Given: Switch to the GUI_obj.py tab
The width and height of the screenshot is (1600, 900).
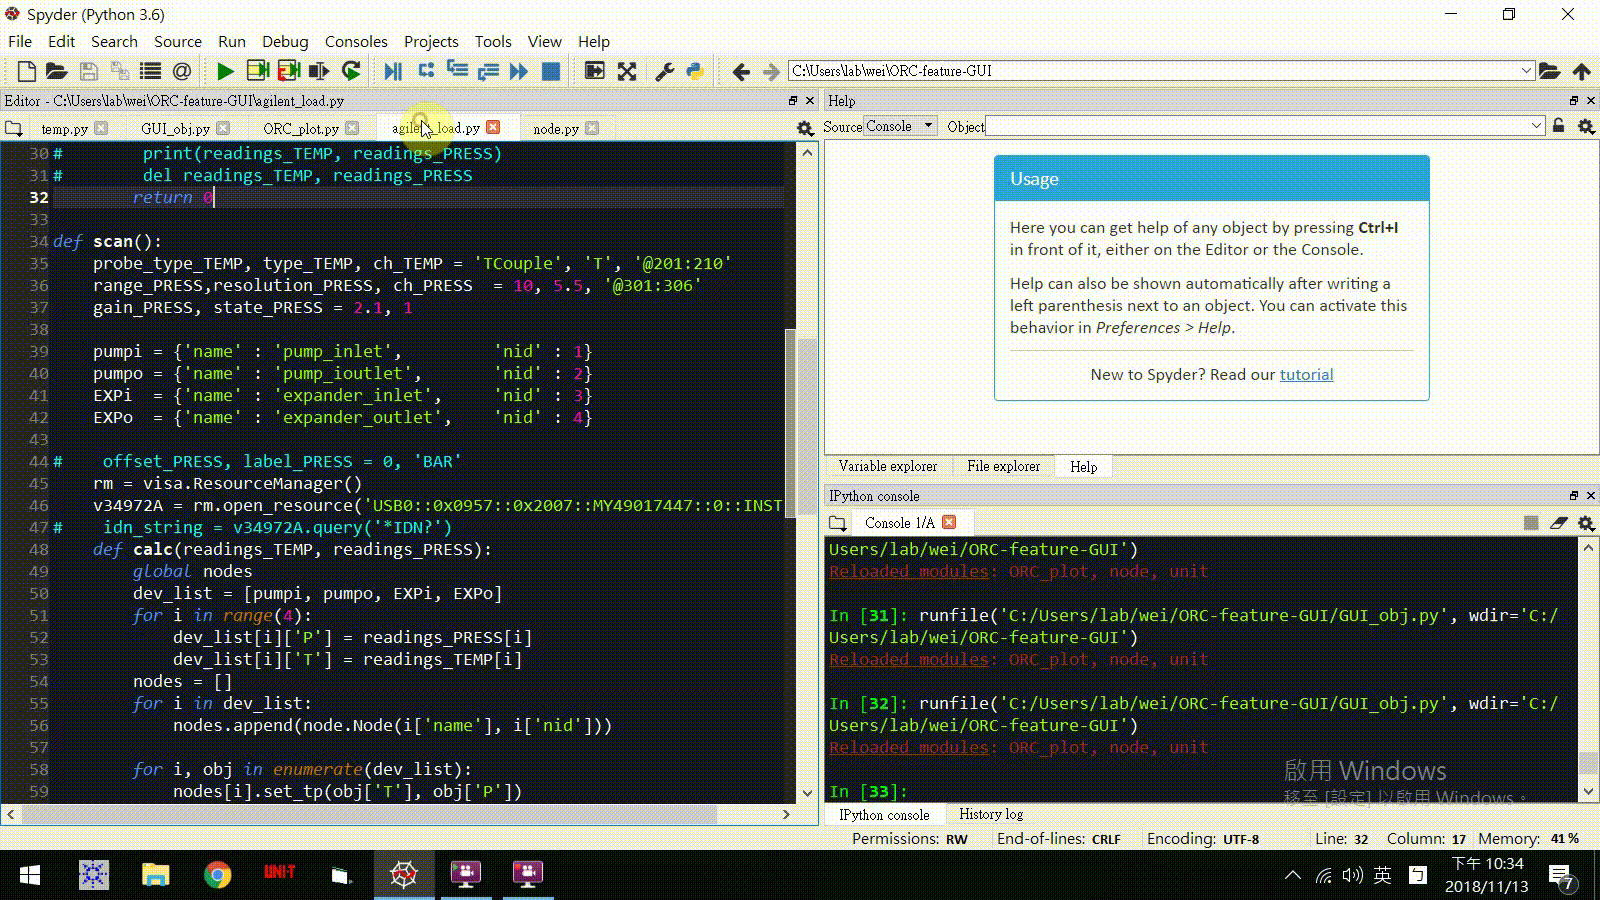Looking at the screenshot, I should click(175, 129).
